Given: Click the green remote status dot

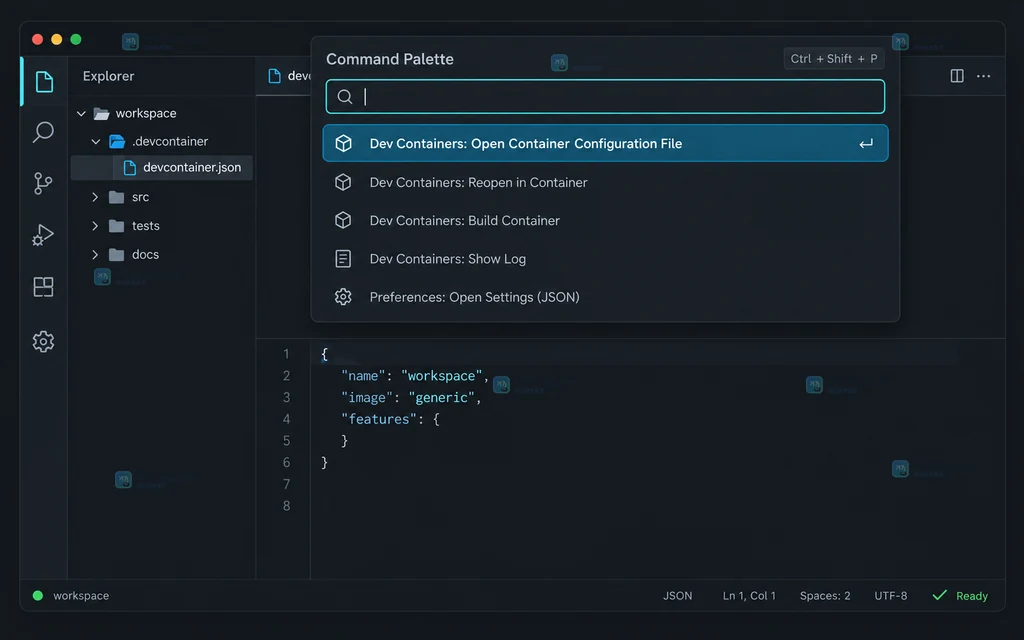Looking at the screenshot, I should point(38,596).
